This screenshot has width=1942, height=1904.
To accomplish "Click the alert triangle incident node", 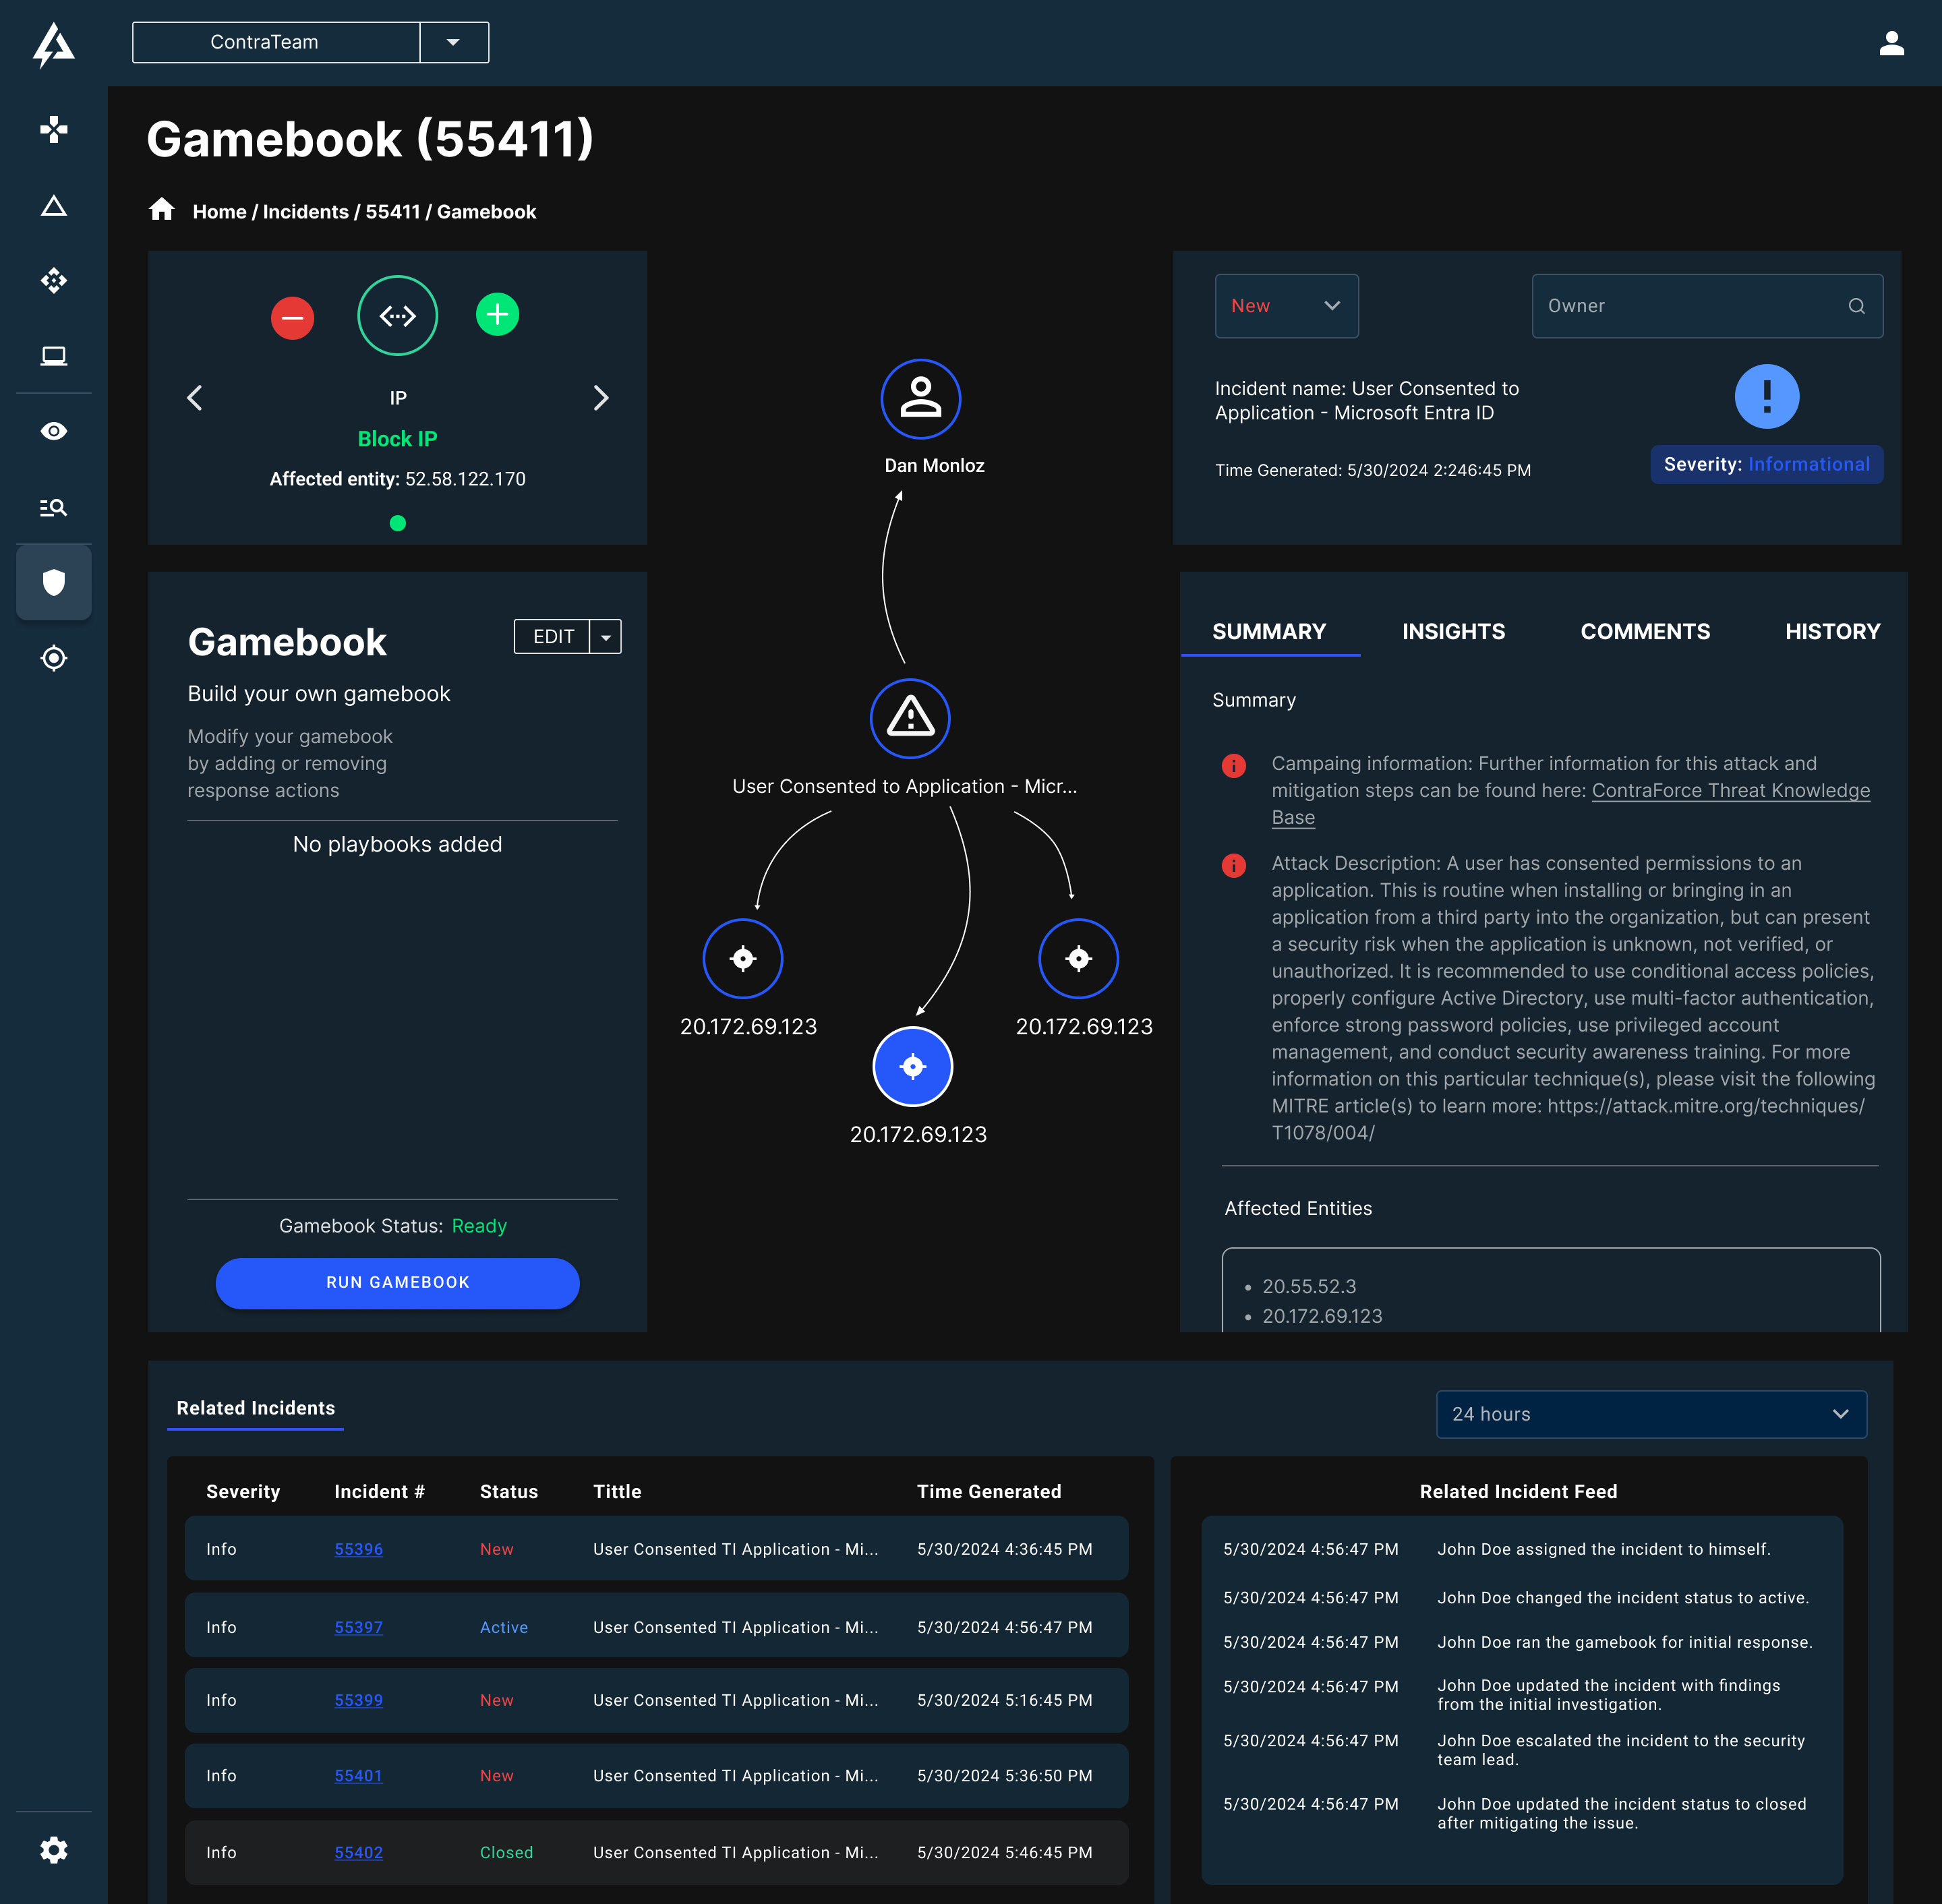I will tap(909, 718).
